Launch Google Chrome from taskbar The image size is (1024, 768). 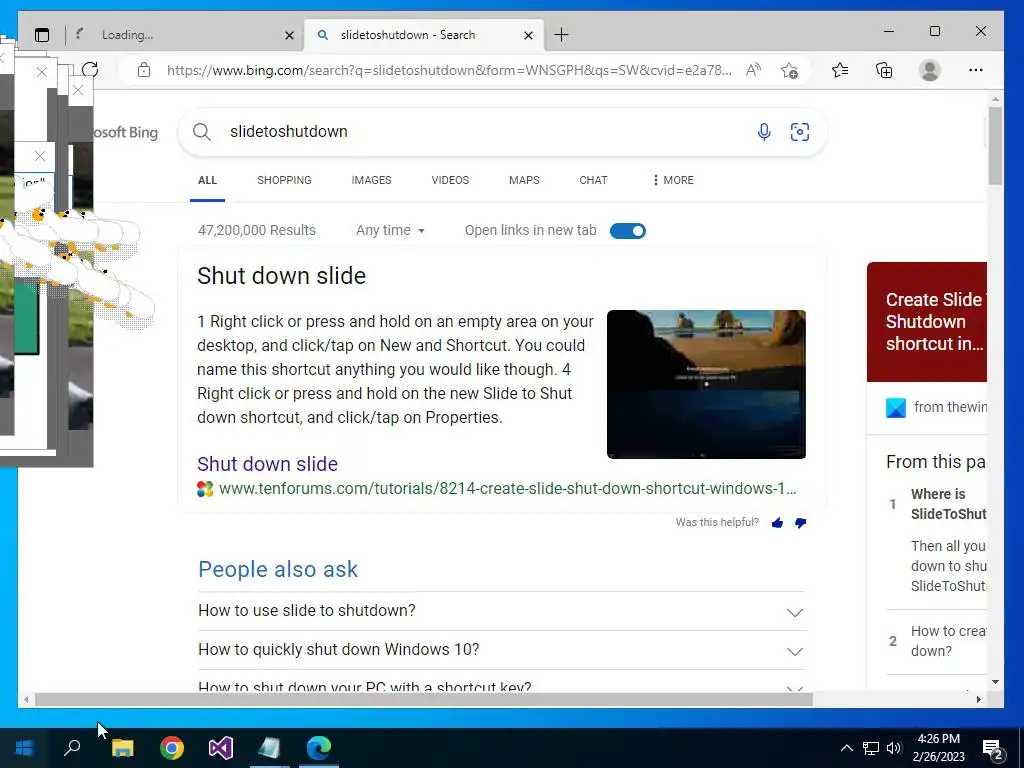172,748
